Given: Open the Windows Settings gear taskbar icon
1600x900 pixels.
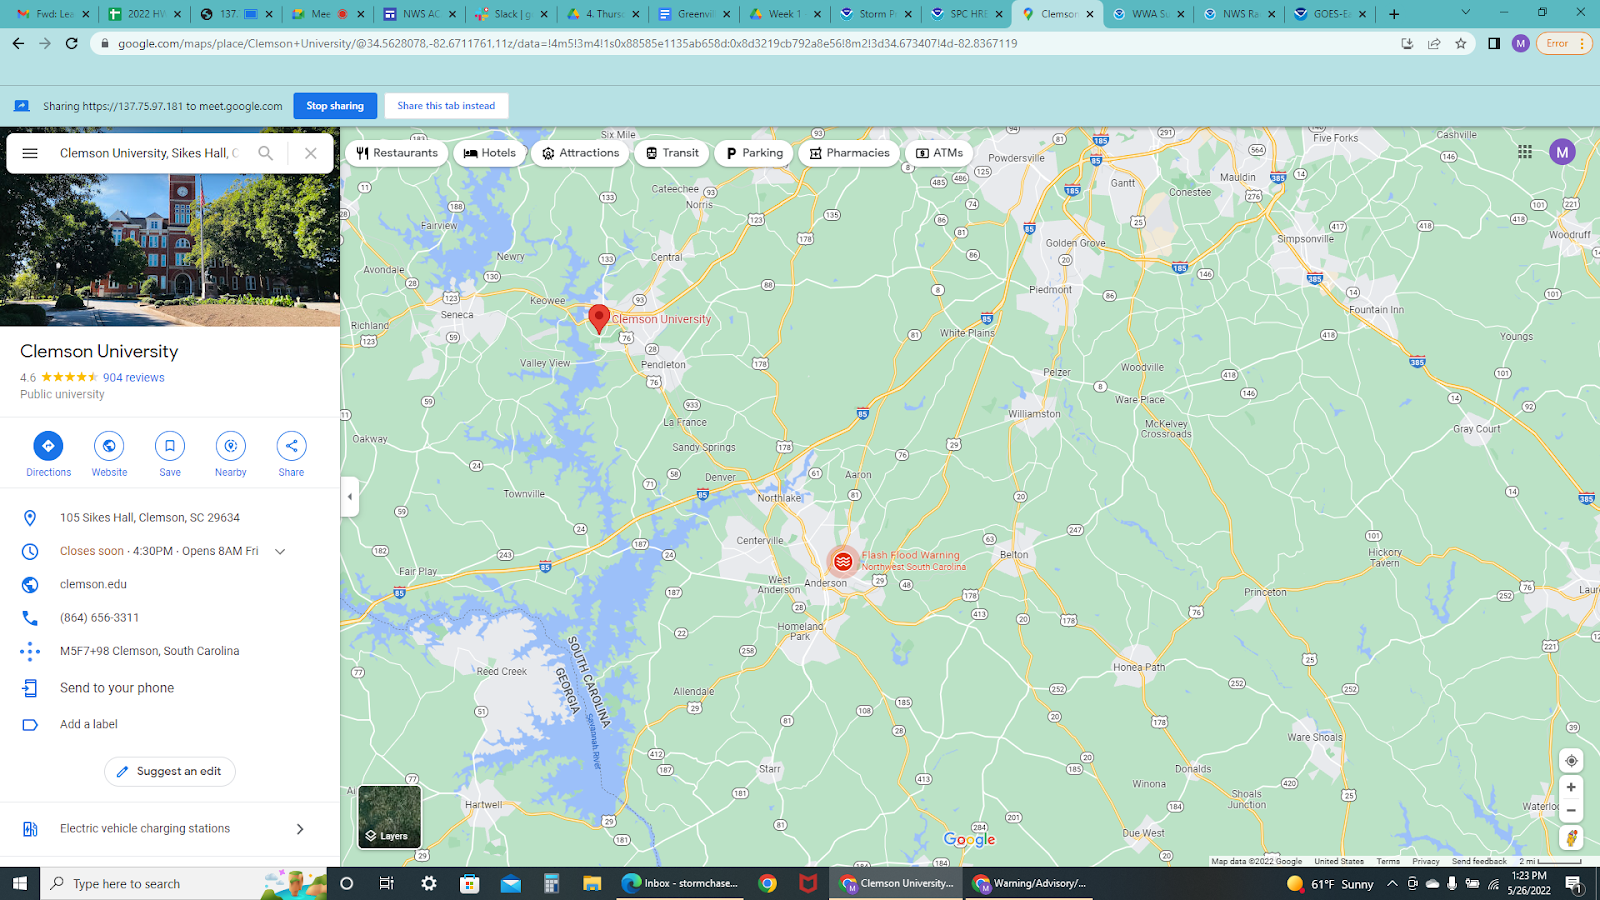Looking at the screenshot, I should coord(429,883).
